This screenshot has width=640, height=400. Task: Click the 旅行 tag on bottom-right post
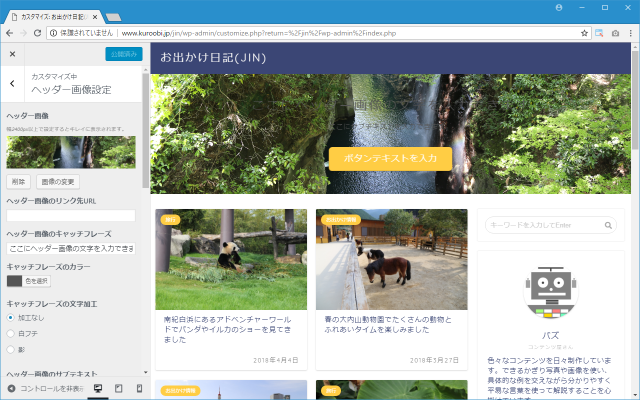(331, 391)
